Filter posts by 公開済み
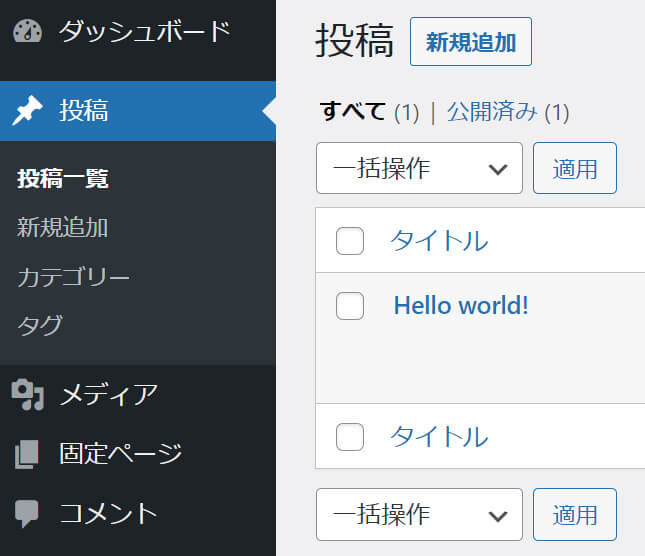This screenshot has height=556, width=645. 492,111
